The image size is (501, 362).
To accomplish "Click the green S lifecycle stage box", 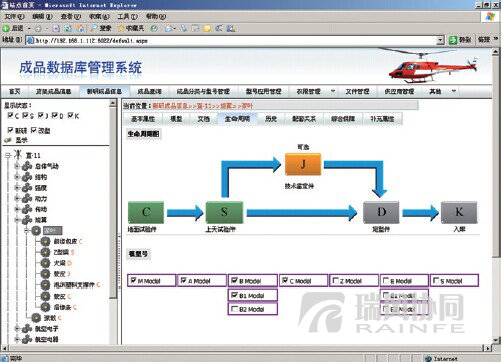I will pos(224,212).
